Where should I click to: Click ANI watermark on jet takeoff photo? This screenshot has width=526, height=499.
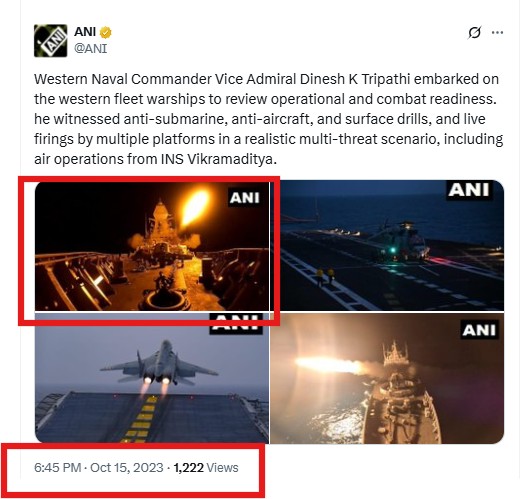236,324
